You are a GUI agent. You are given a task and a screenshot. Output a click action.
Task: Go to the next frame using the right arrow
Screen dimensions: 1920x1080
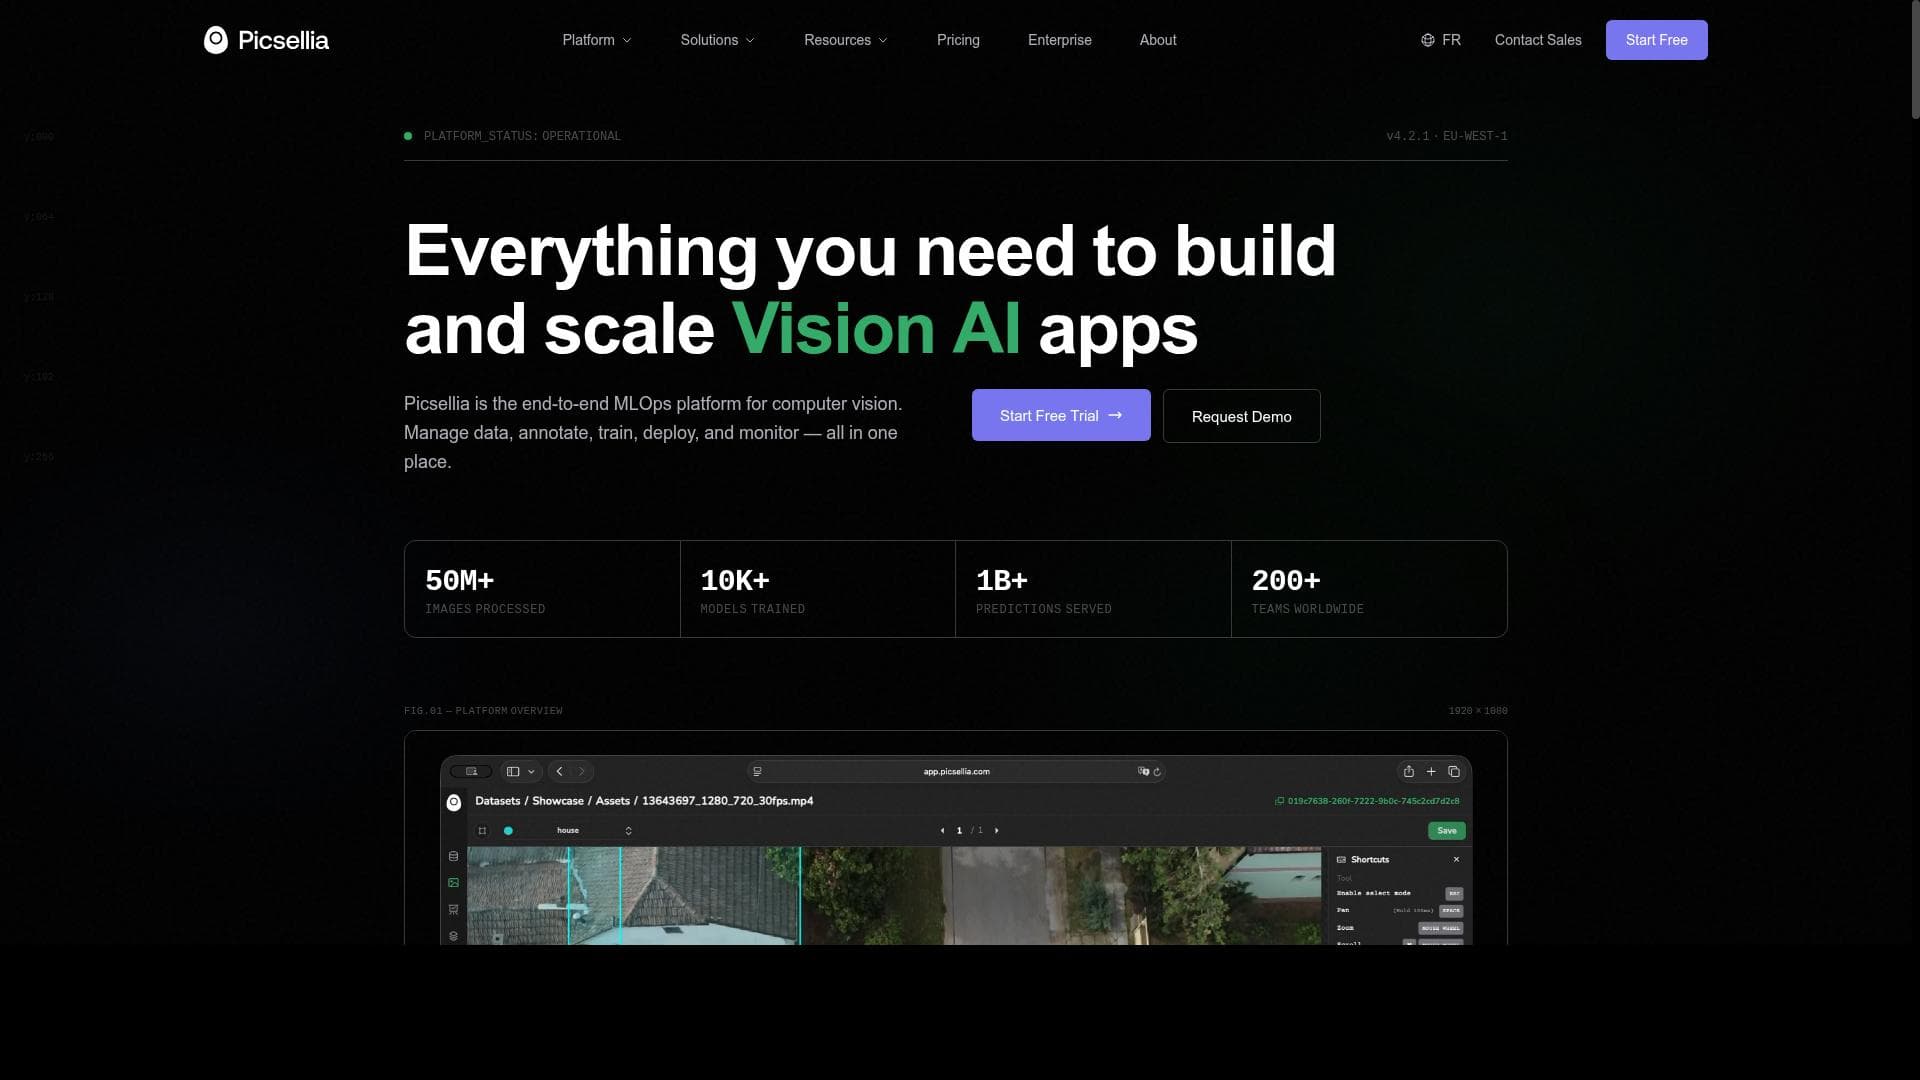tap(996, 830)
